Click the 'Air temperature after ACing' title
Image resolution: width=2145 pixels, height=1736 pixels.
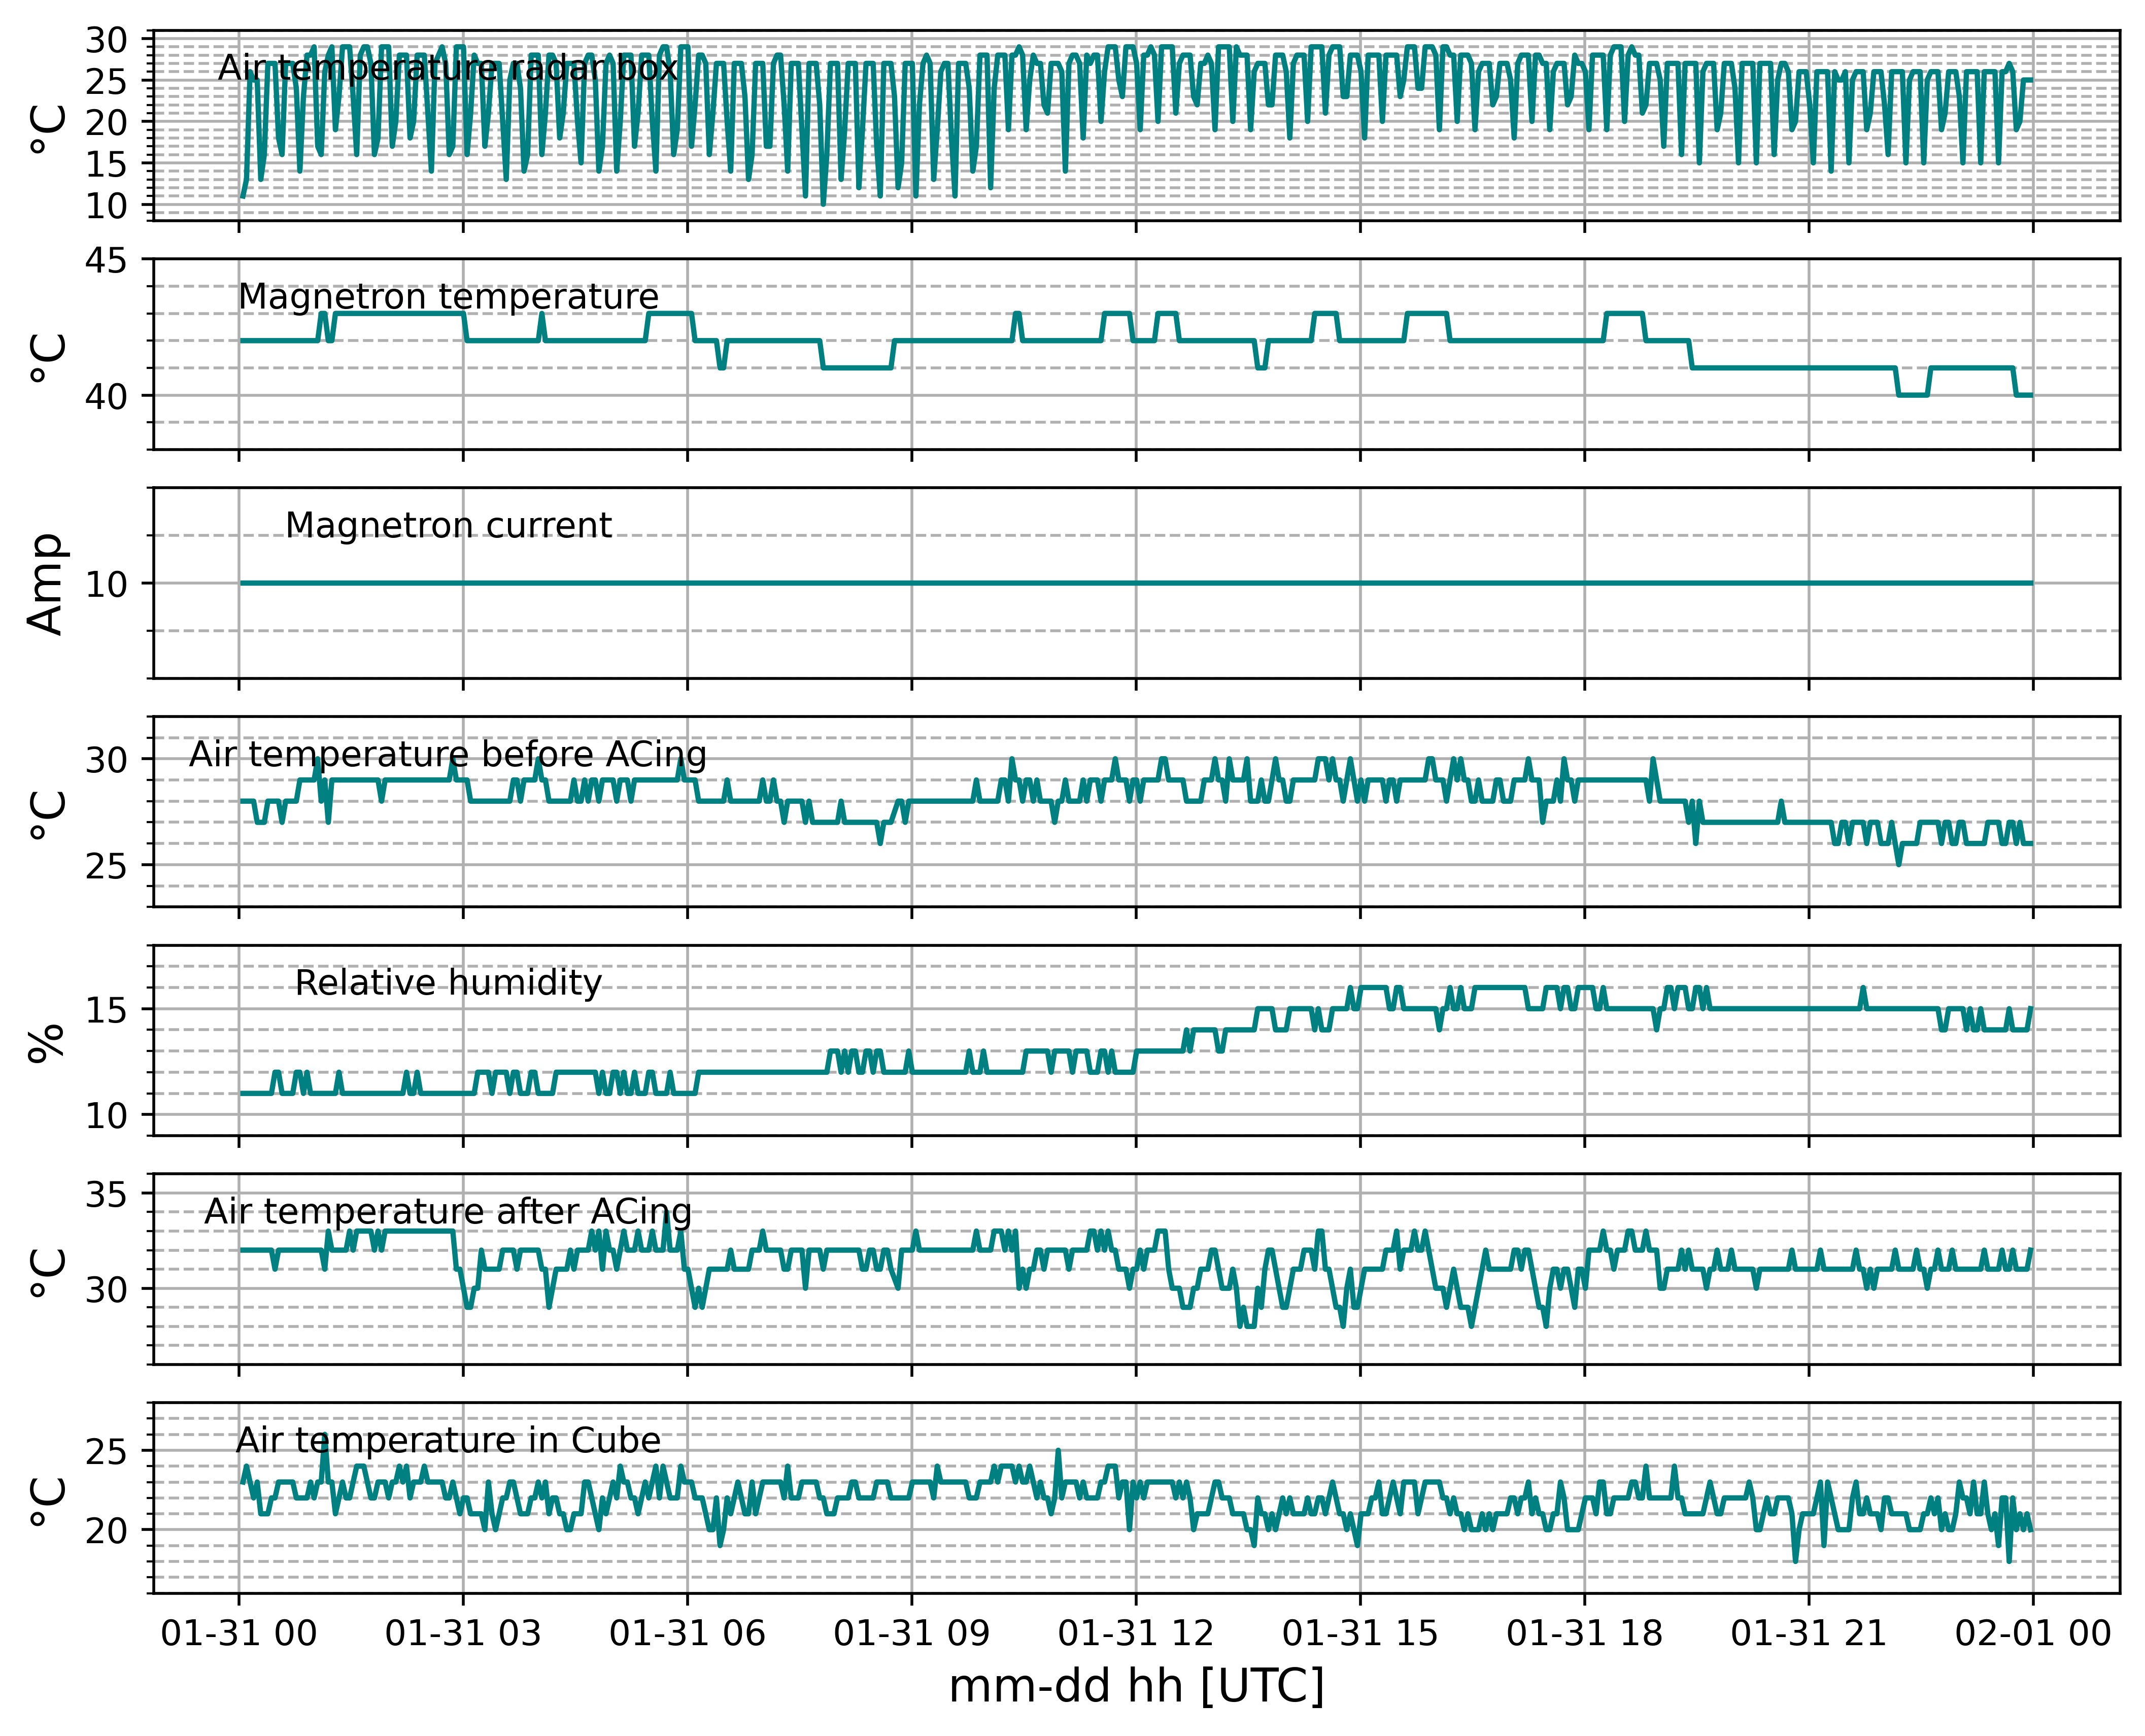tap(448, 1212)
